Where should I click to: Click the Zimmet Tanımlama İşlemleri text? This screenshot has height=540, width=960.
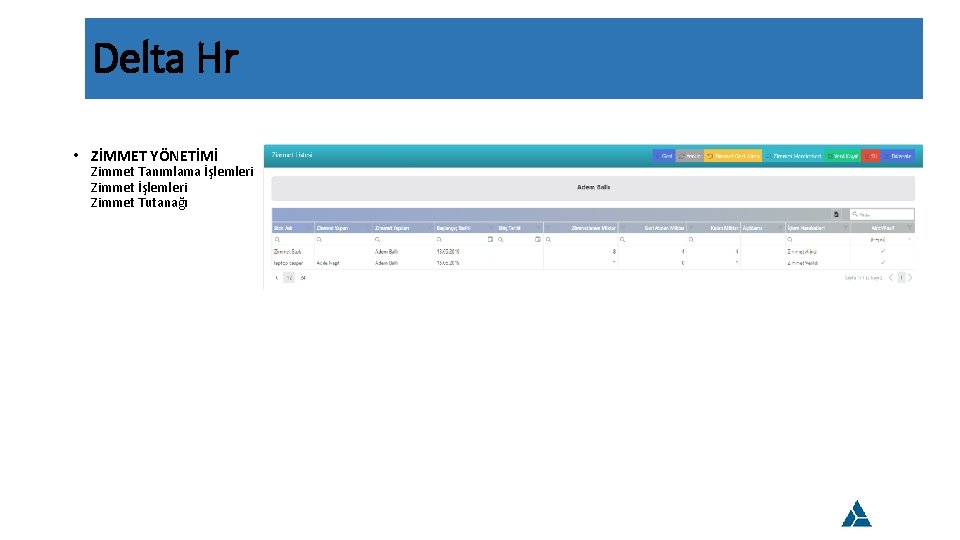click(x=171, y=171)
